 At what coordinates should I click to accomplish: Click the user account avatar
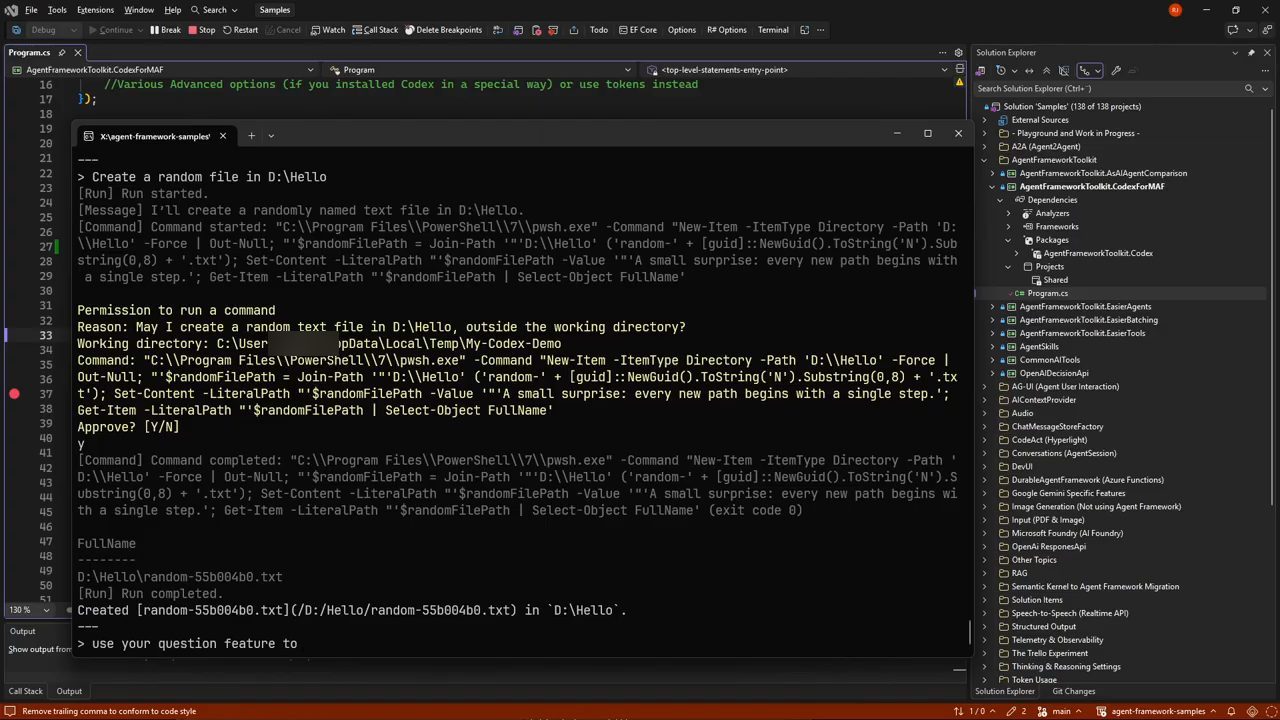(1175, 10)
